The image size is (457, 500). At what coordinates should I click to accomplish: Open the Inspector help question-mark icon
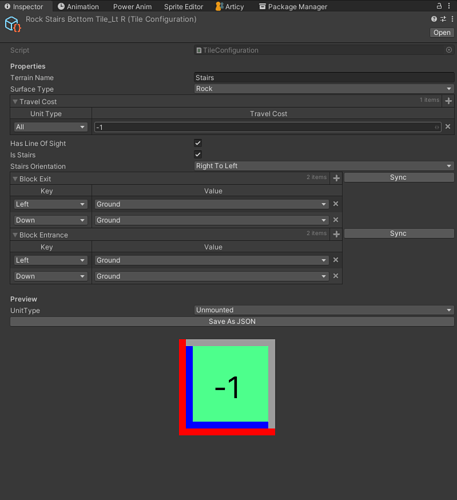[434, 19]
